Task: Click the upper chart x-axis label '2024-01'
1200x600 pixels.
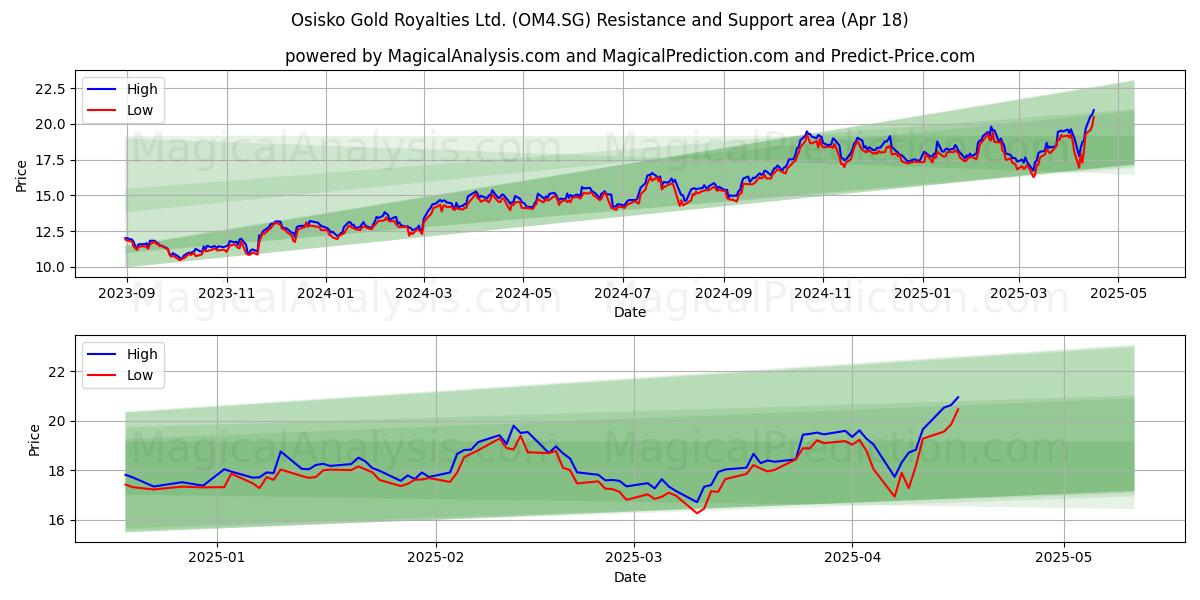Action: (x=326, y=294)
